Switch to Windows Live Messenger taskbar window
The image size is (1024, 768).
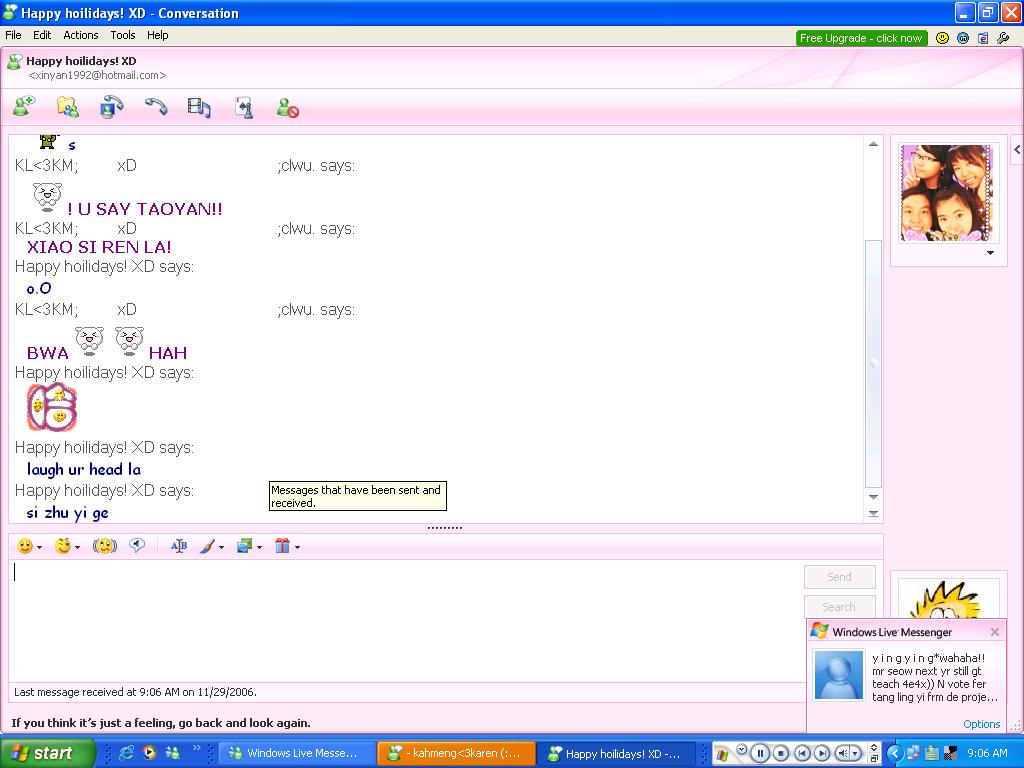[297, 753]
